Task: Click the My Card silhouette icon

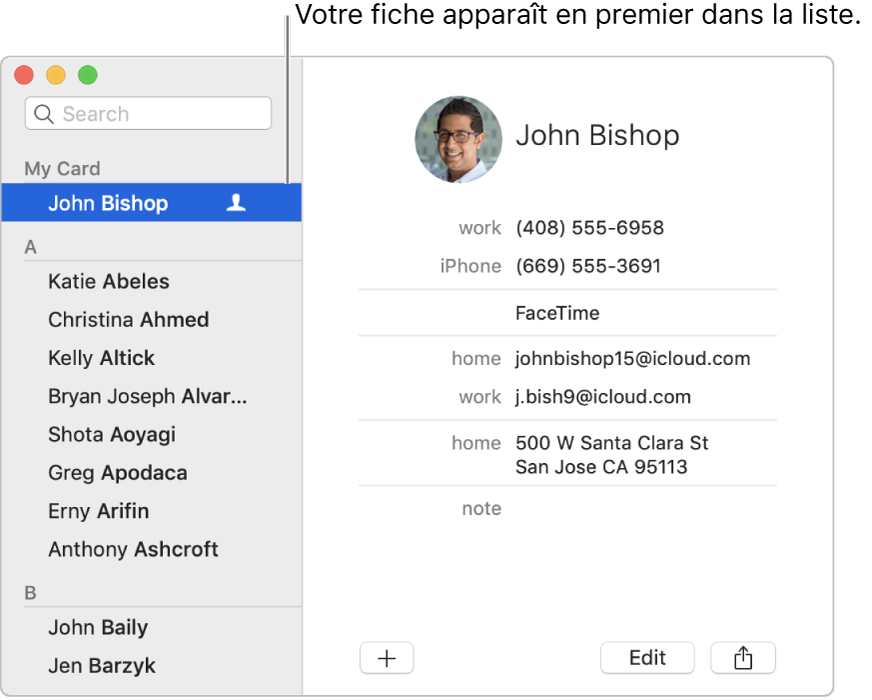Action: click(236, 203)
